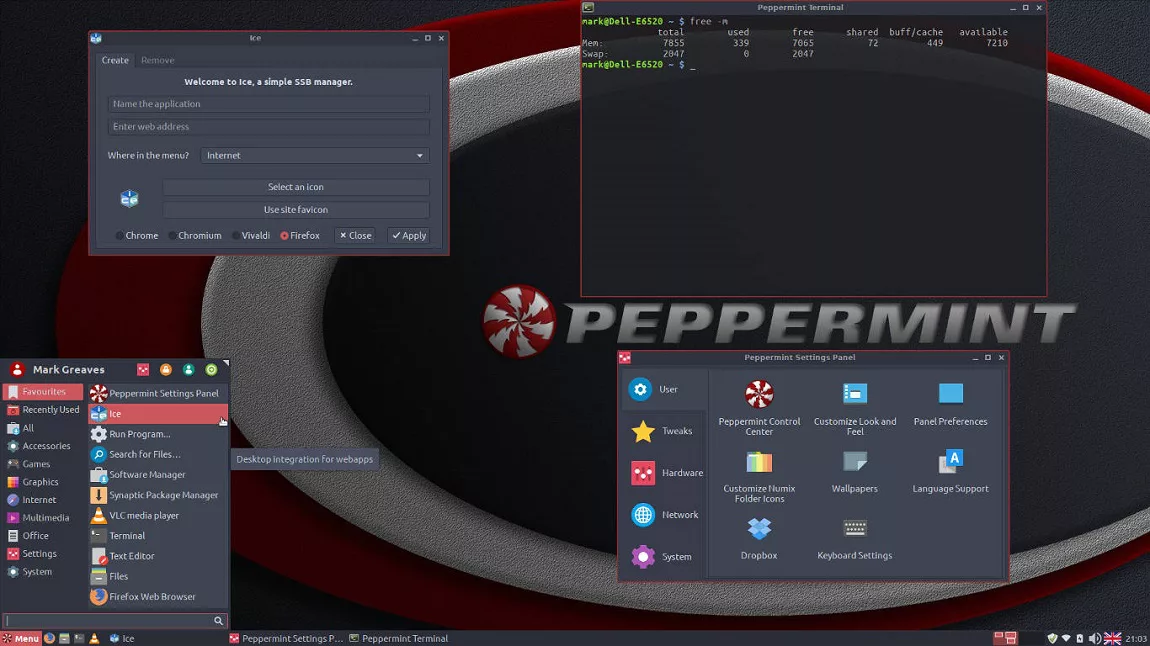
Task: Select the Firefox radio button
Action: coord(299,235)
